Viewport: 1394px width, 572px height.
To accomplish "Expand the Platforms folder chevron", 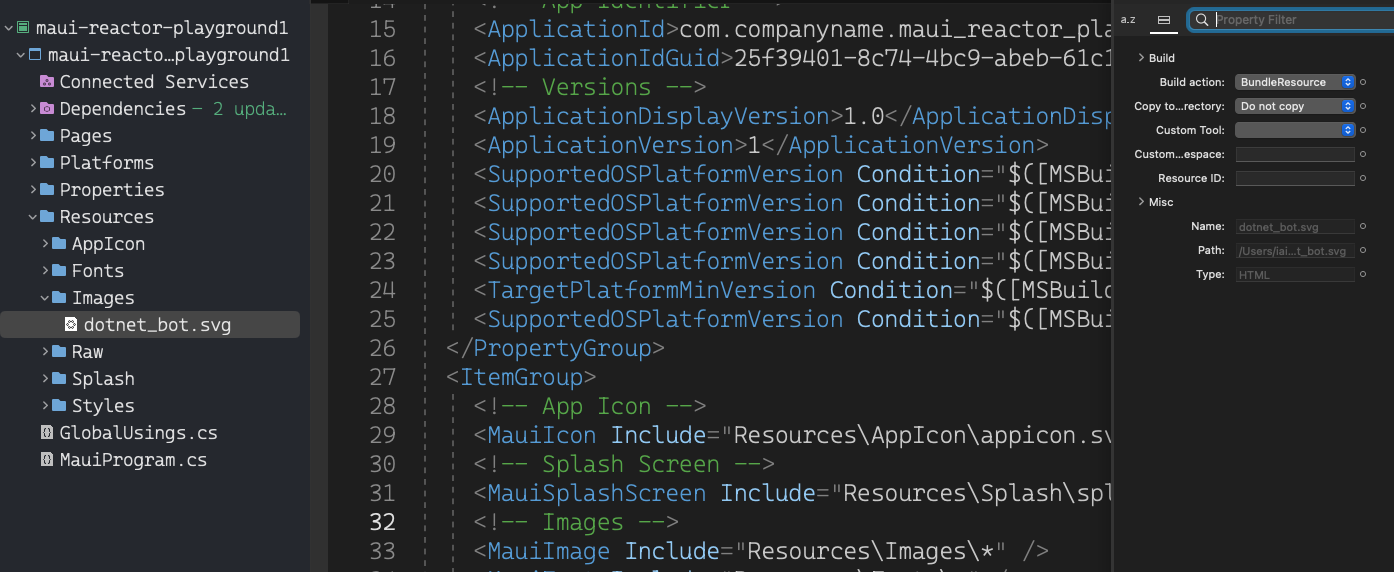I will (x=33, y=163).
